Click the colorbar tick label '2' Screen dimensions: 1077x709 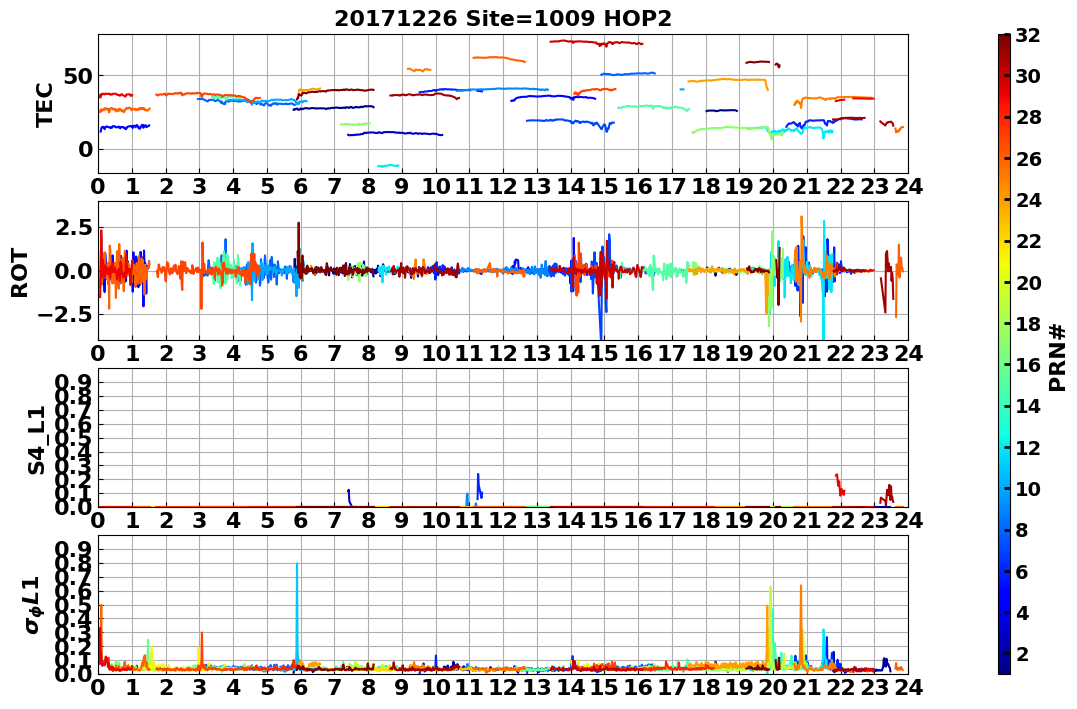tap(1022, 653)
